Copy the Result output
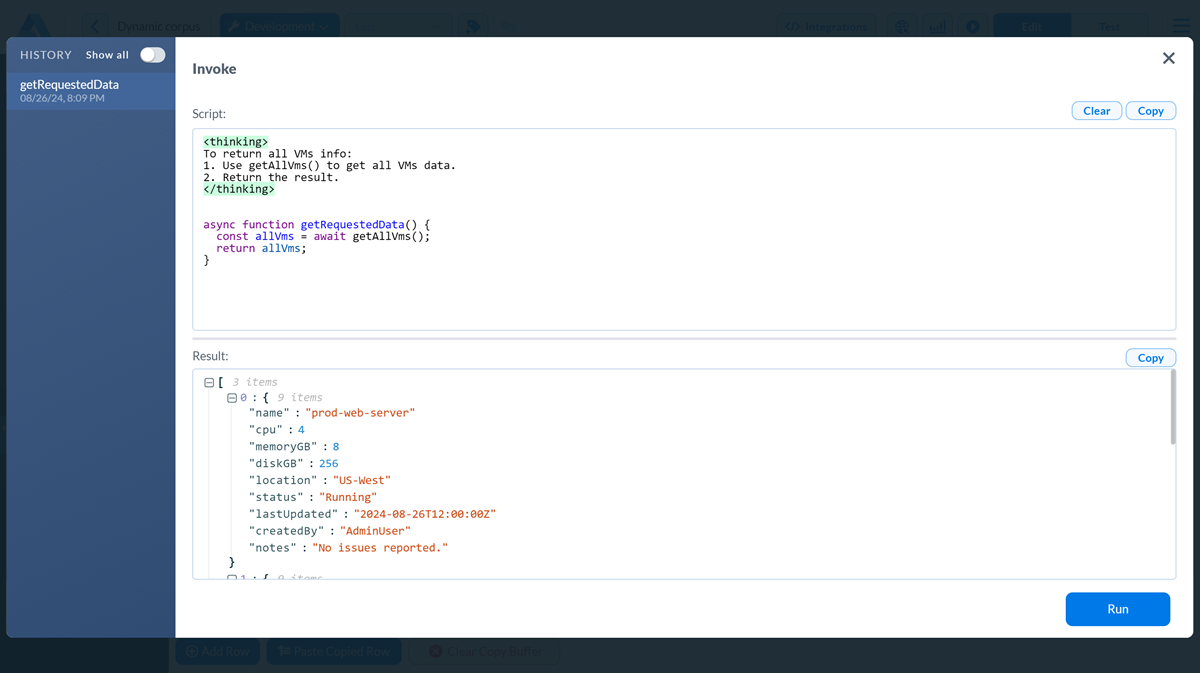Viewport: 1200px width, 673px height. point(1150,357)
